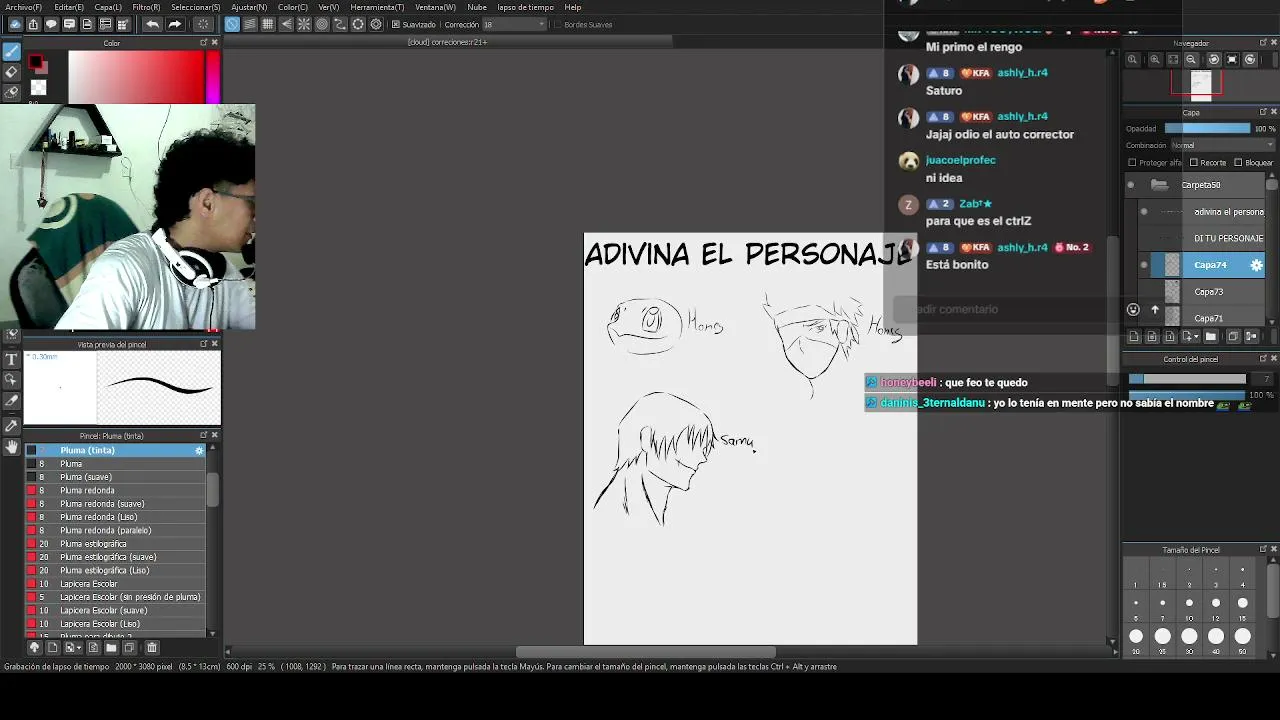Click the navigator canvas thumbnail
The height and width of the screenshot is (720, 1280).
coord(1201,85)
